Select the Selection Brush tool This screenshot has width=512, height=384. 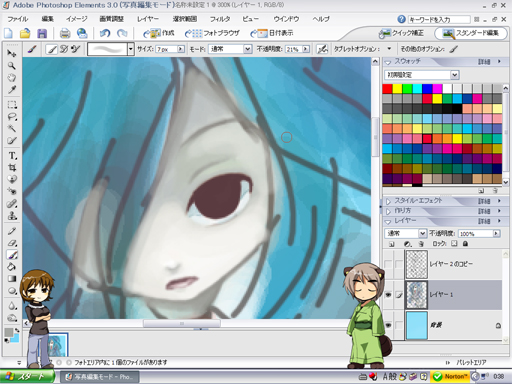point(12,140)
